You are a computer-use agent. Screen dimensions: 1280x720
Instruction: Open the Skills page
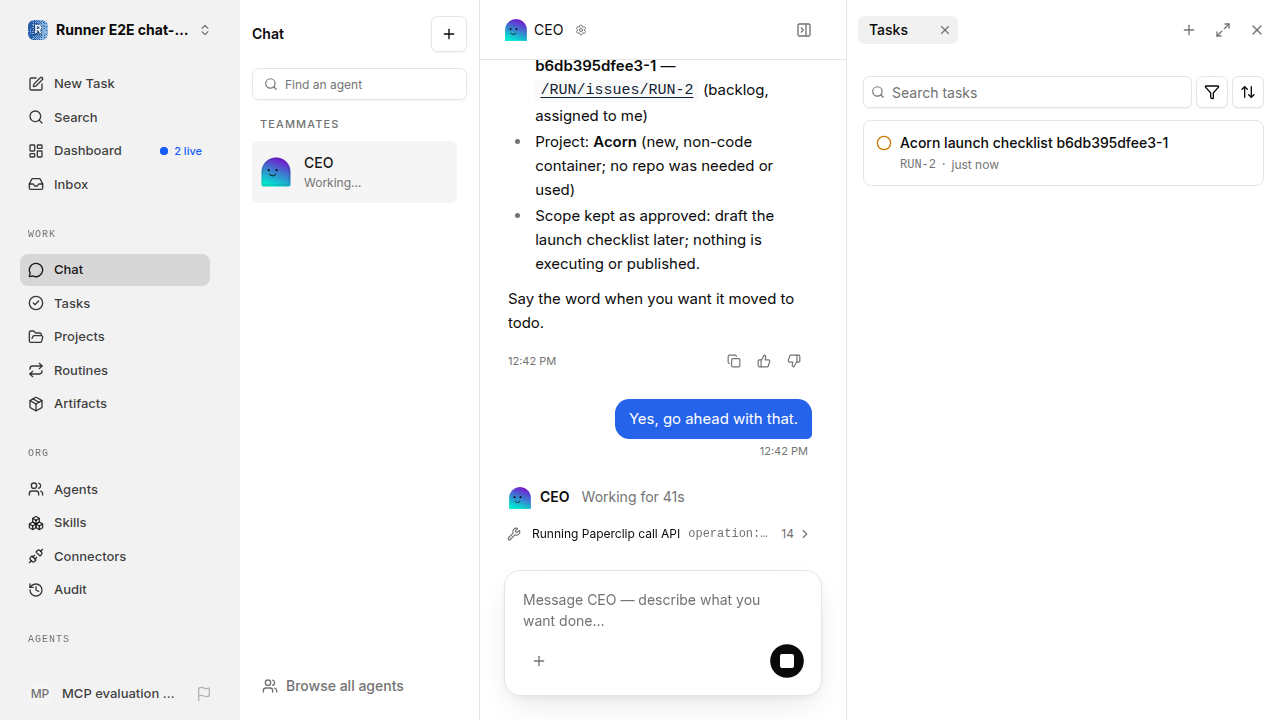pos(115,523)
